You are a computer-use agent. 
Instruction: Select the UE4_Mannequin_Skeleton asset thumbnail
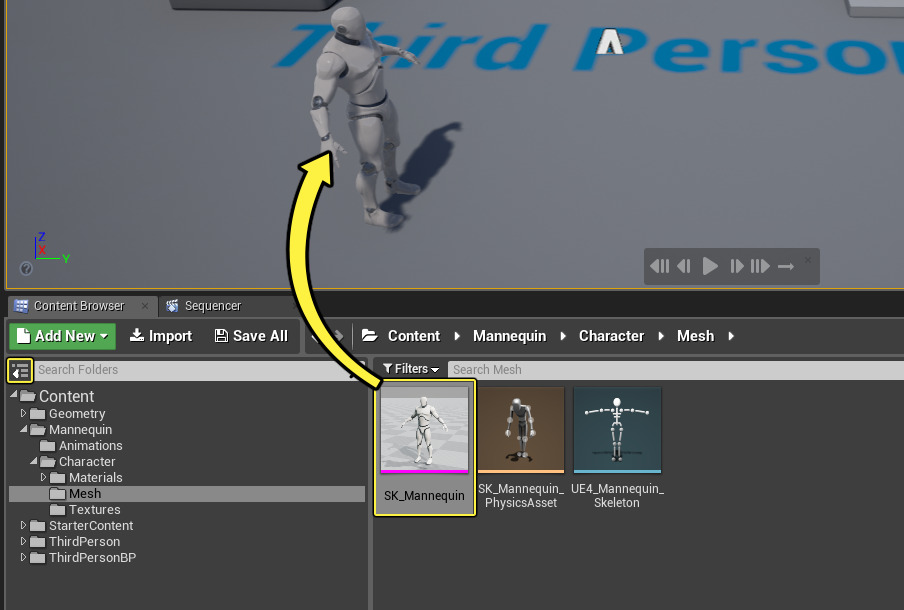pos(617,430)
